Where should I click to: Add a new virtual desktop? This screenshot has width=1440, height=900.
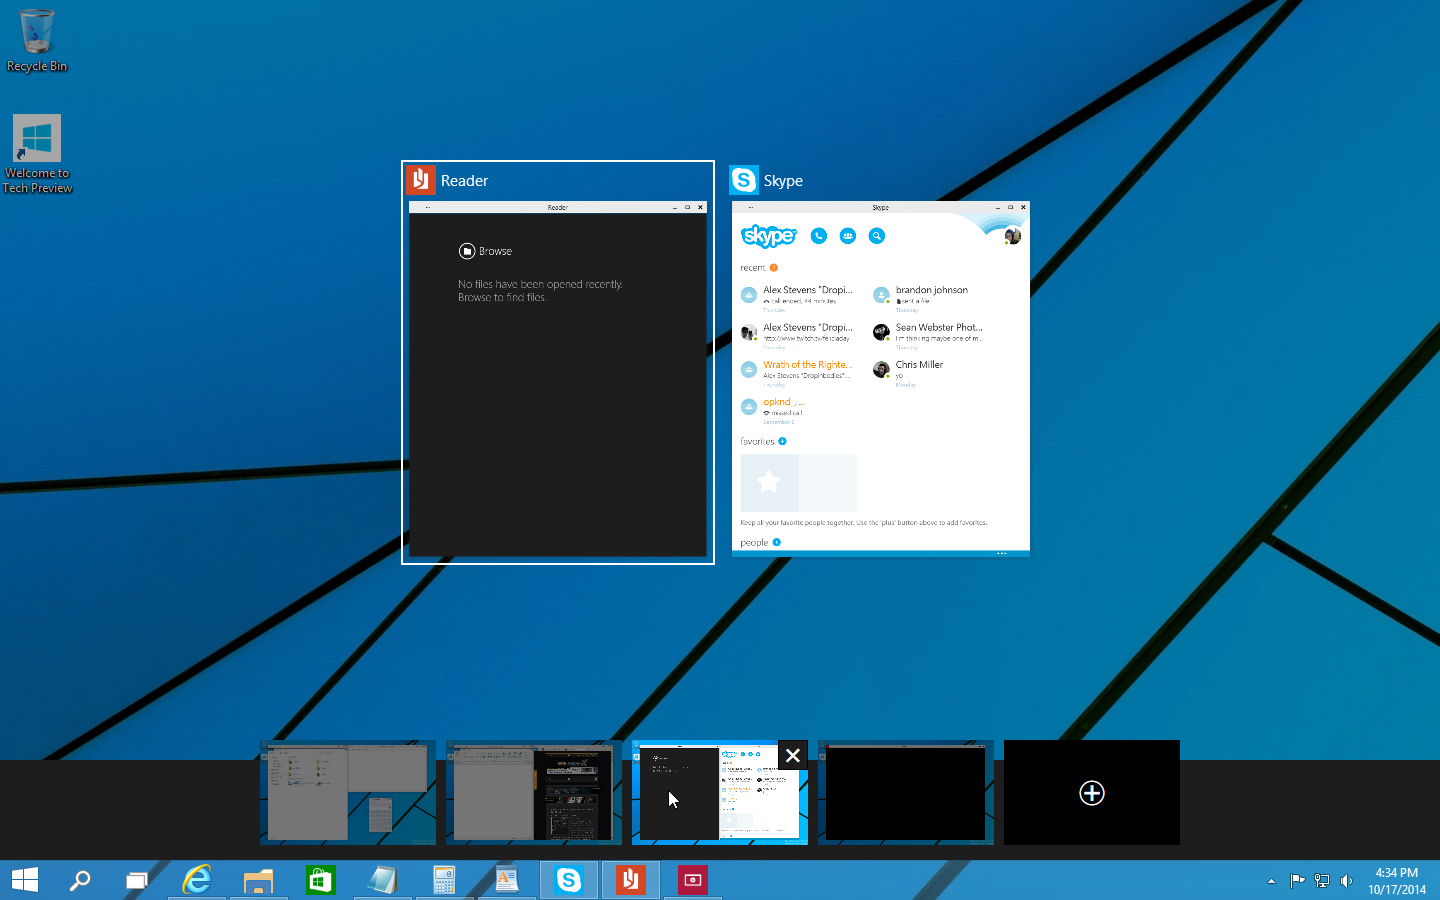1092,793
